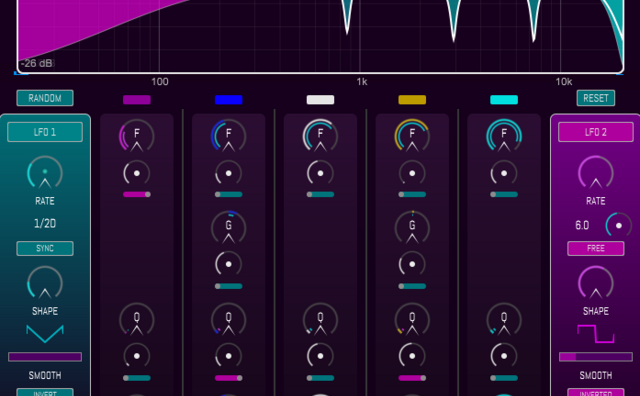The width and height of the screenshot is (640, 396).
Task: Click the blue band color swatch
Action: pos(229,100)
